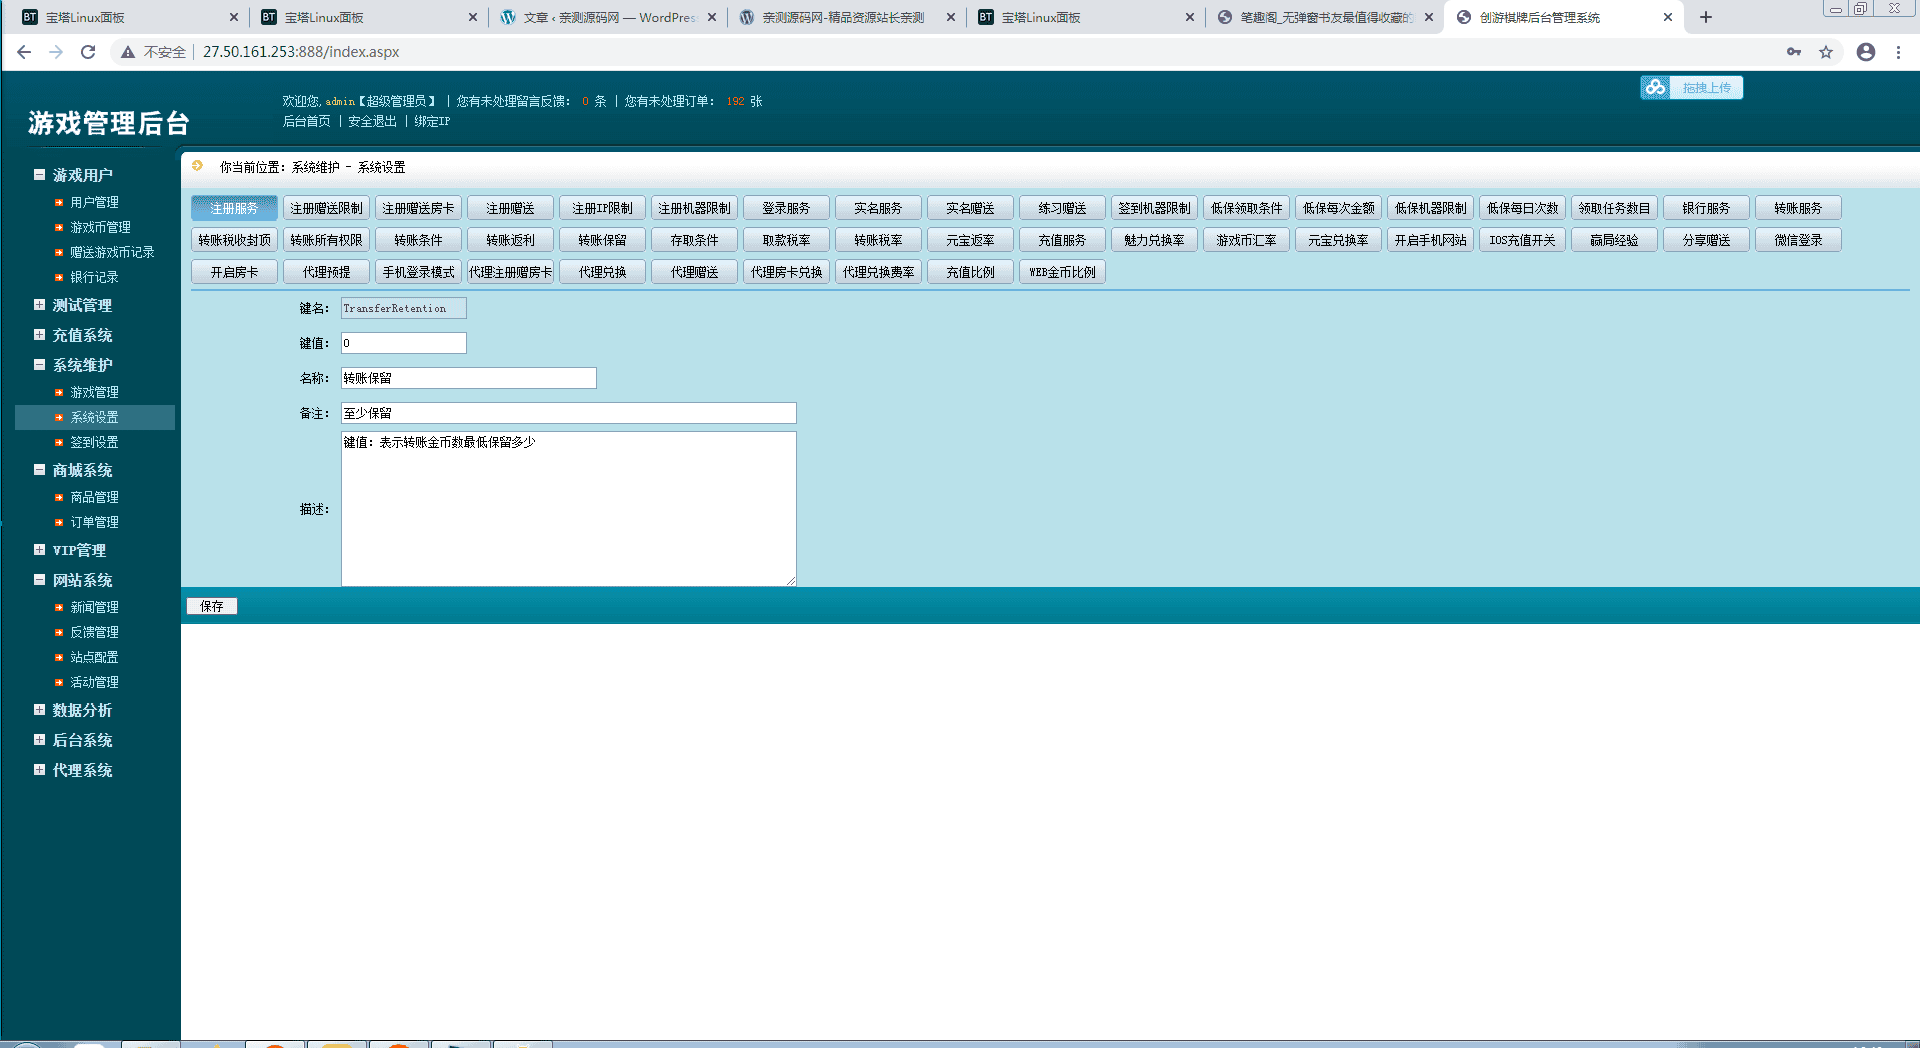Screen dimensions: 1920x1048
Task: Expand the 测试管理 menu section
Action: coord(39,305)
